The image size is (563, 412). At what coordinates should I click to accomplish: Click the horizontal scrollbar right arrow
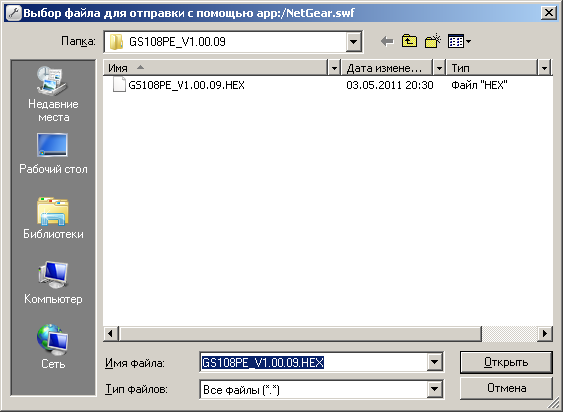coord(545,334)
